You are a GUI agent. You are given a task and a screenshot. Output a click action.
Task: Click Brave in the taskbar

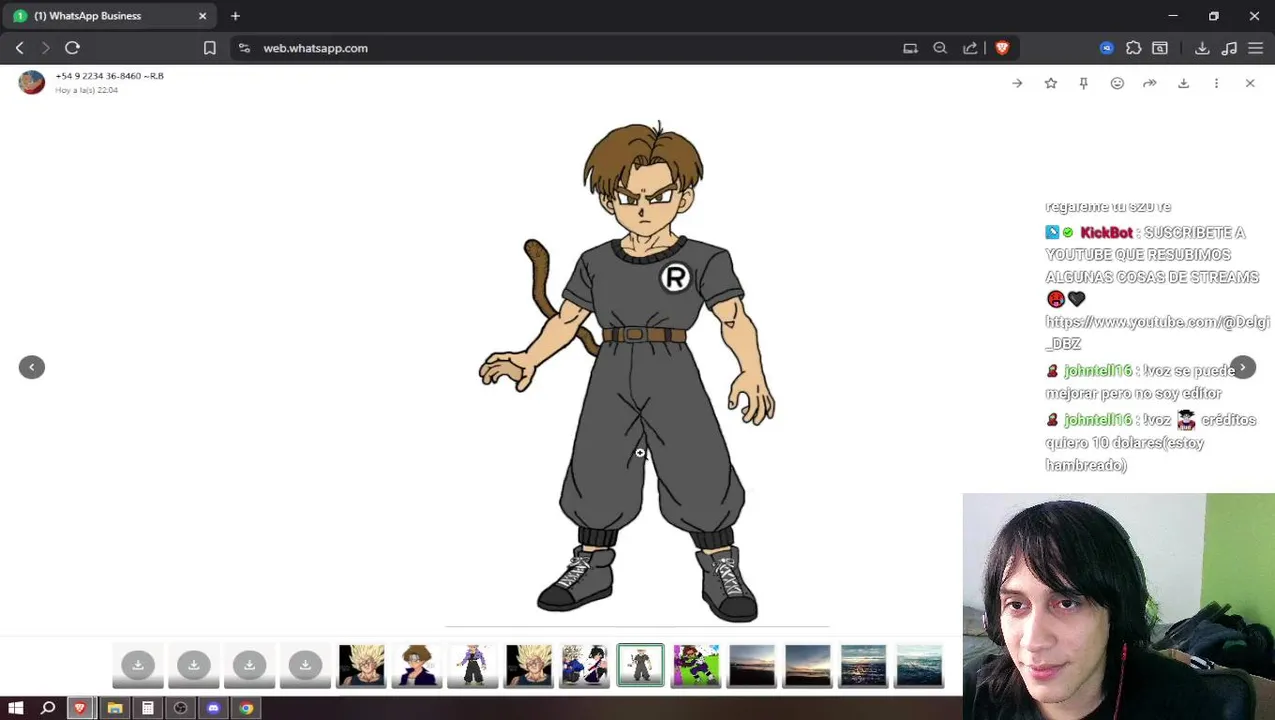coord(80,708)
